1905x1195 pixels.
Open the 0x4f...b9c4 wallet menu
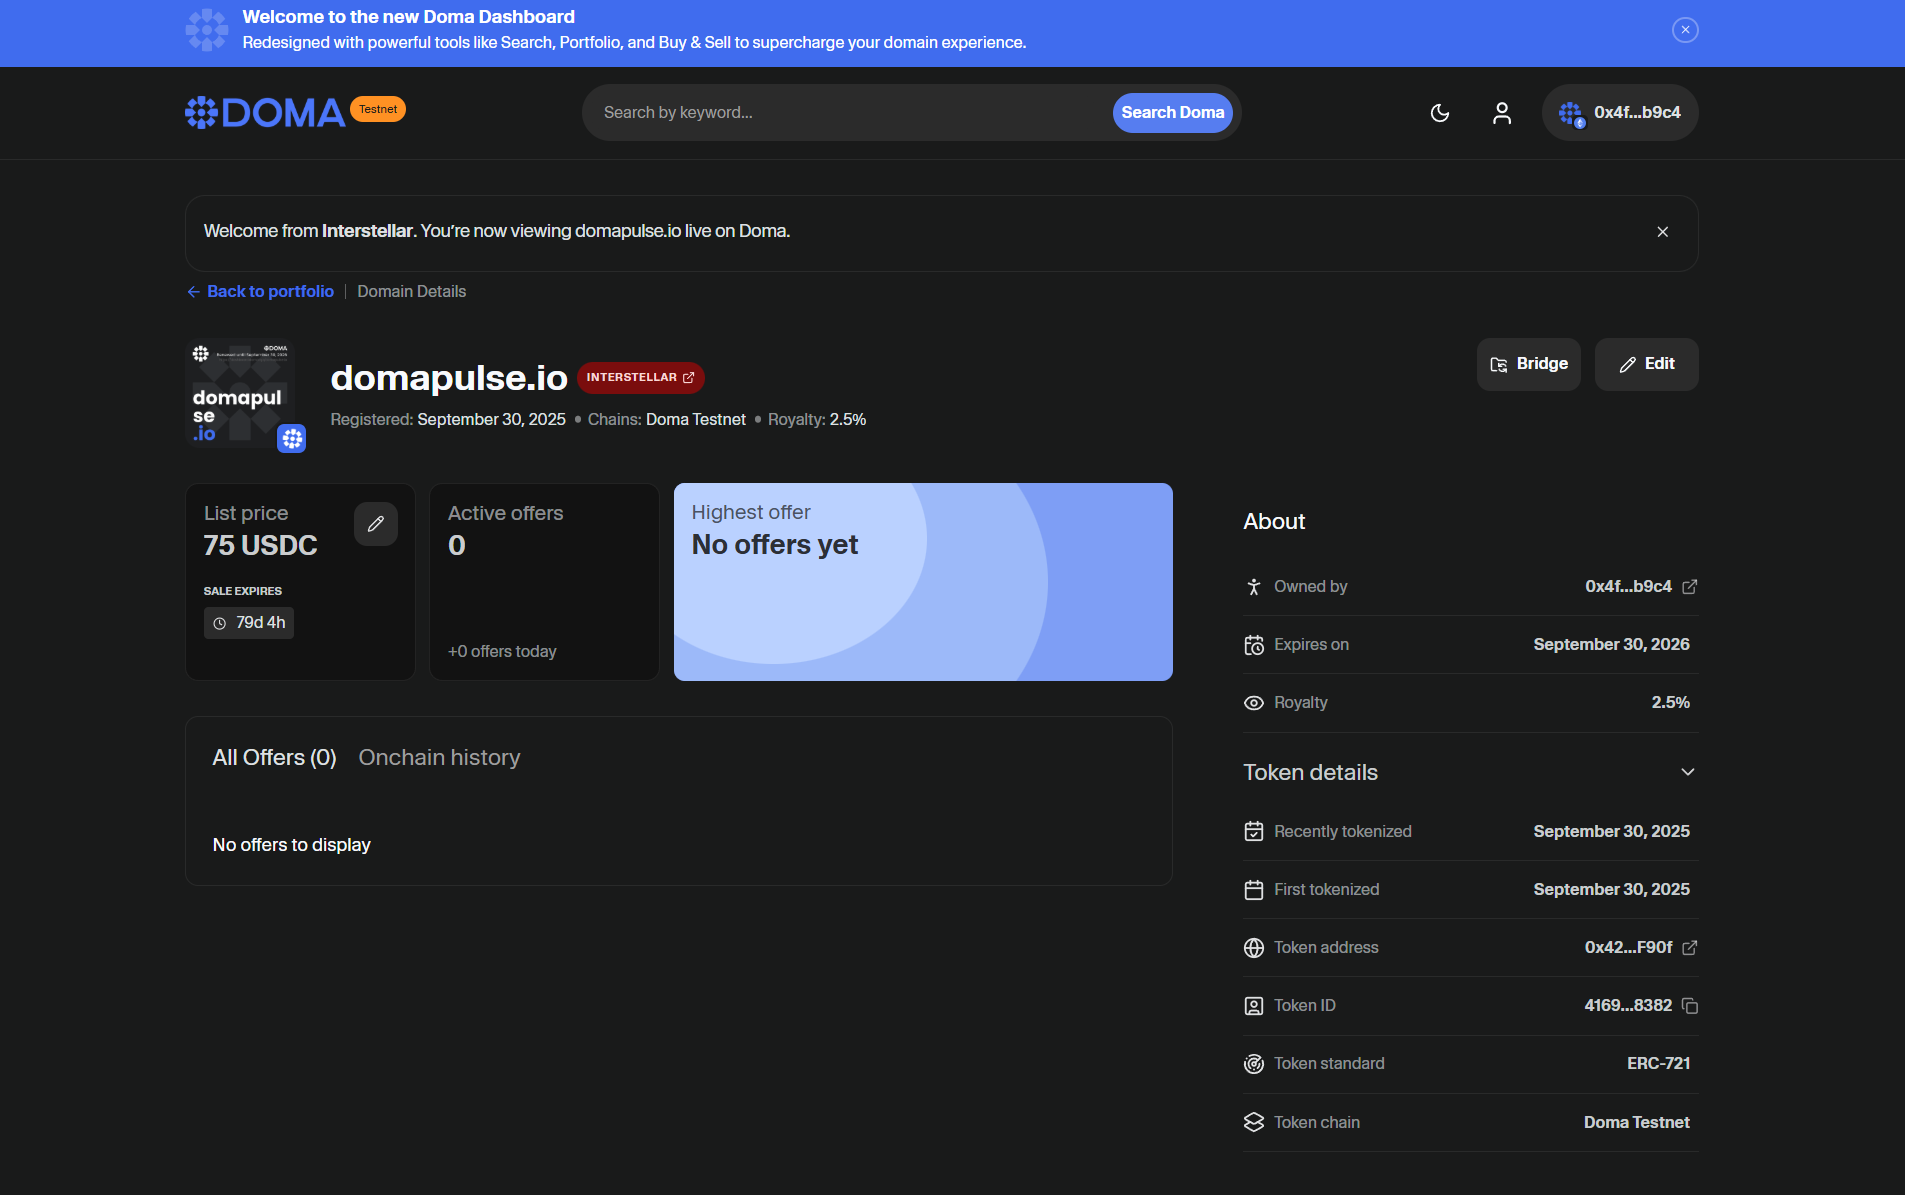pyautogui.click(x=1619, y=113)
